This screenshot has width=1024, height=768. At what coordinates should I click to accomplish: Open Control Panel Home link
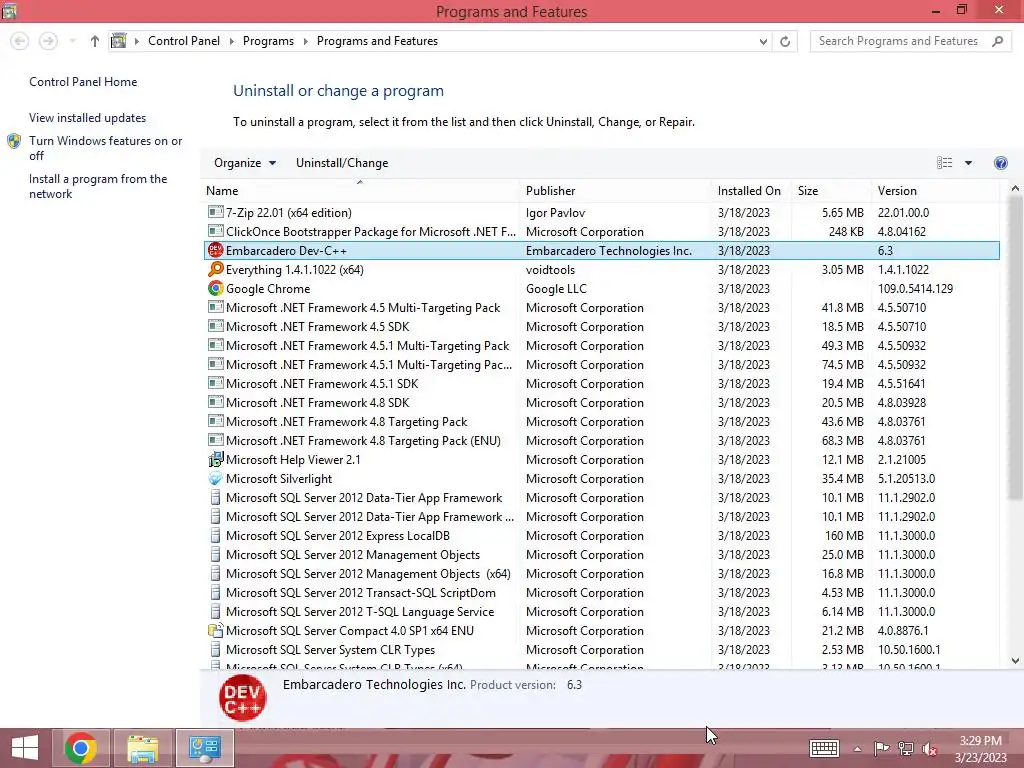pos(83,82)
